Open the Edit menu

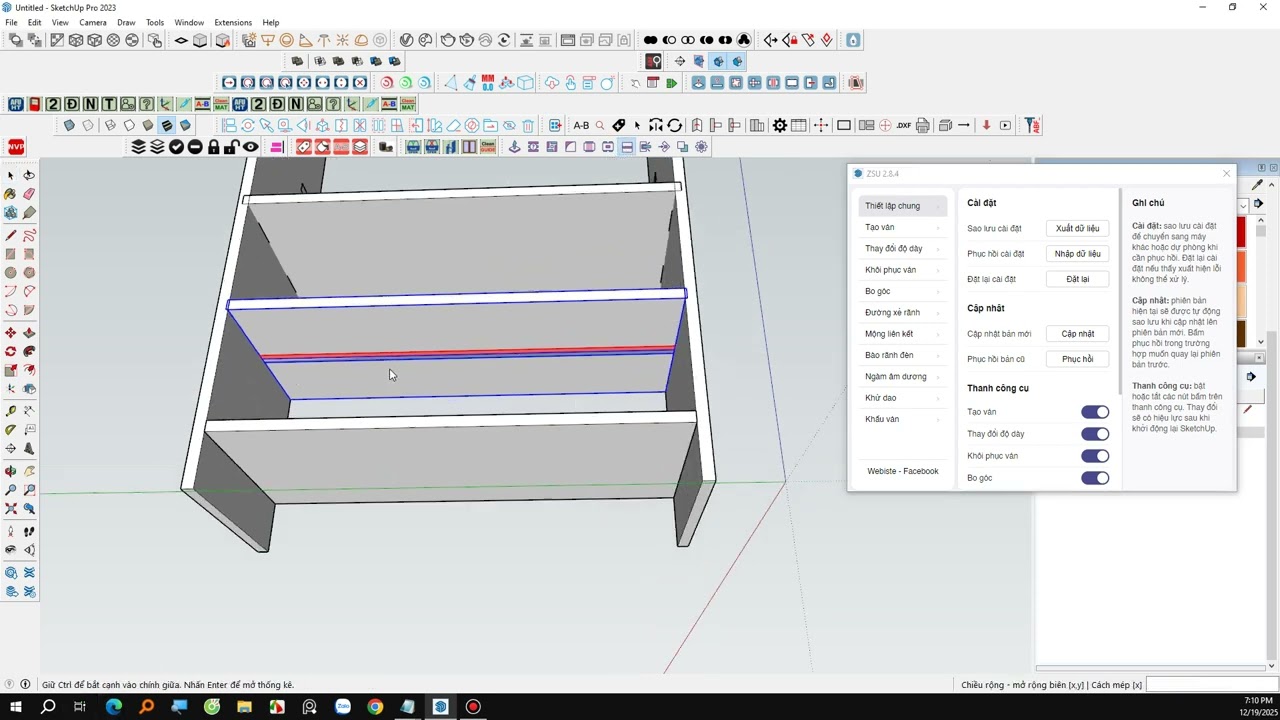[x=35, y=22]
